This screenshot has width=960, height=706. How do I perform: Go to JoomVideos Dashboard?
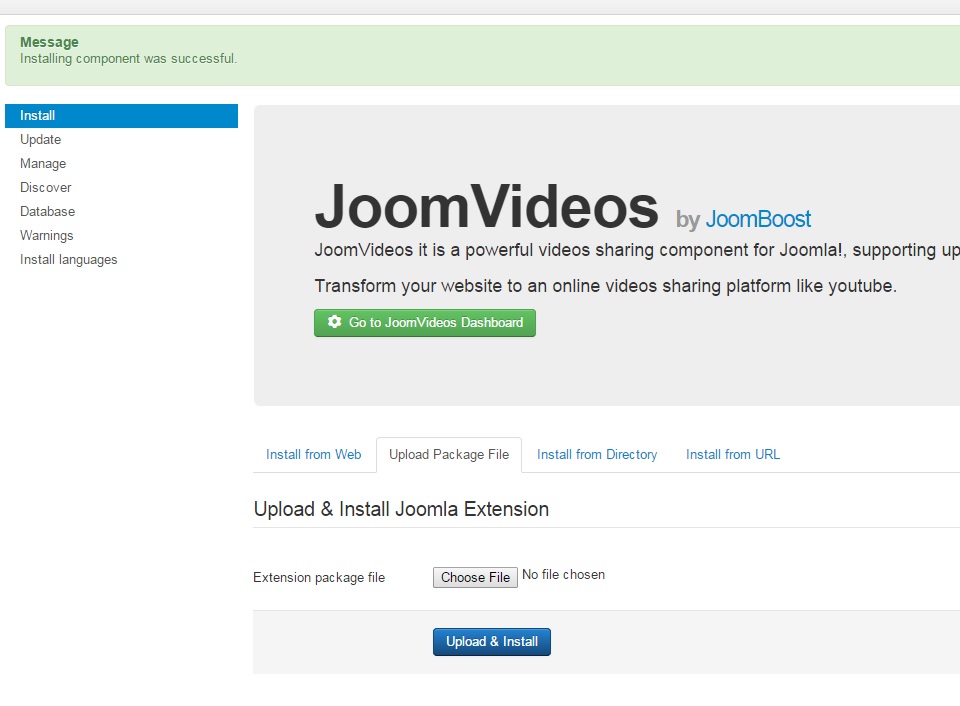[425, 323]
